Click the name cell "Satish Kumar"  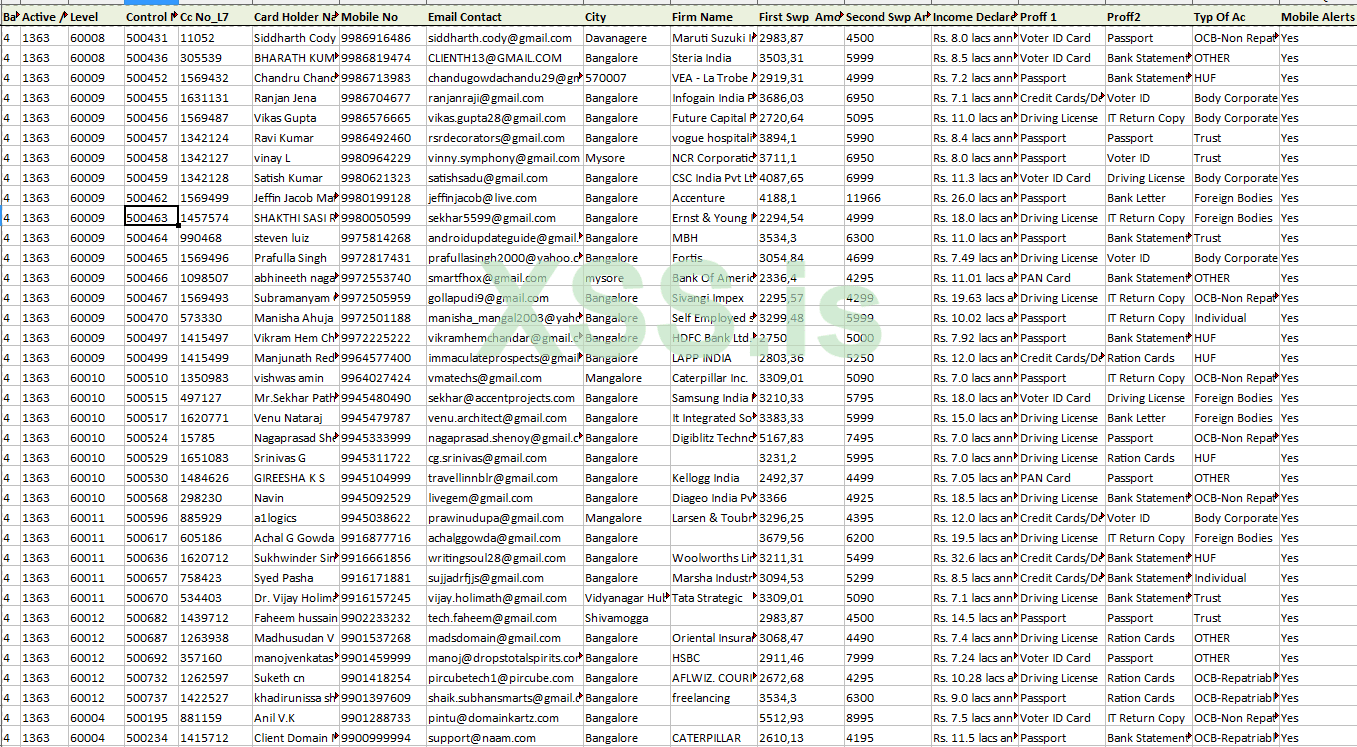coord(295,178)
